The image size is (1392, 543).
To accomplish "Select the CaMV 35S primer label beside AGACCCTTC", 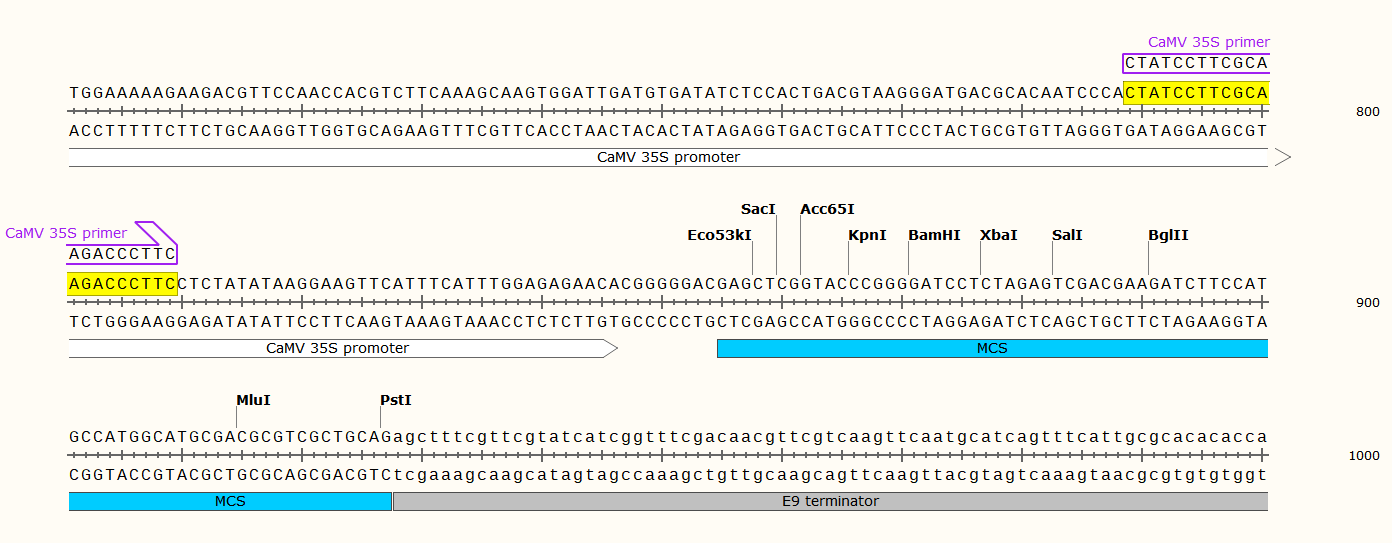I will tap(66, 233).
